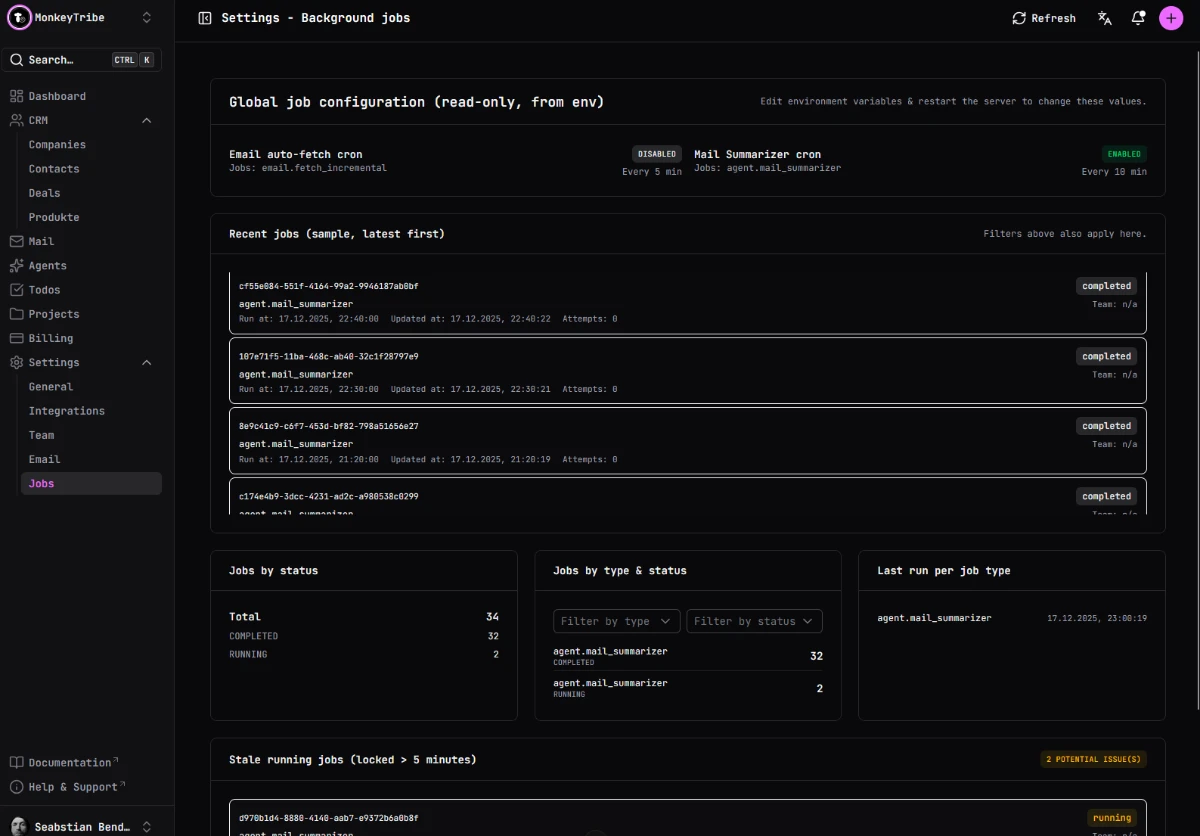
Task: Select job 8e9c41c9-c6f7-453d-bf82-798a51656e27
Action: (688, 440)
